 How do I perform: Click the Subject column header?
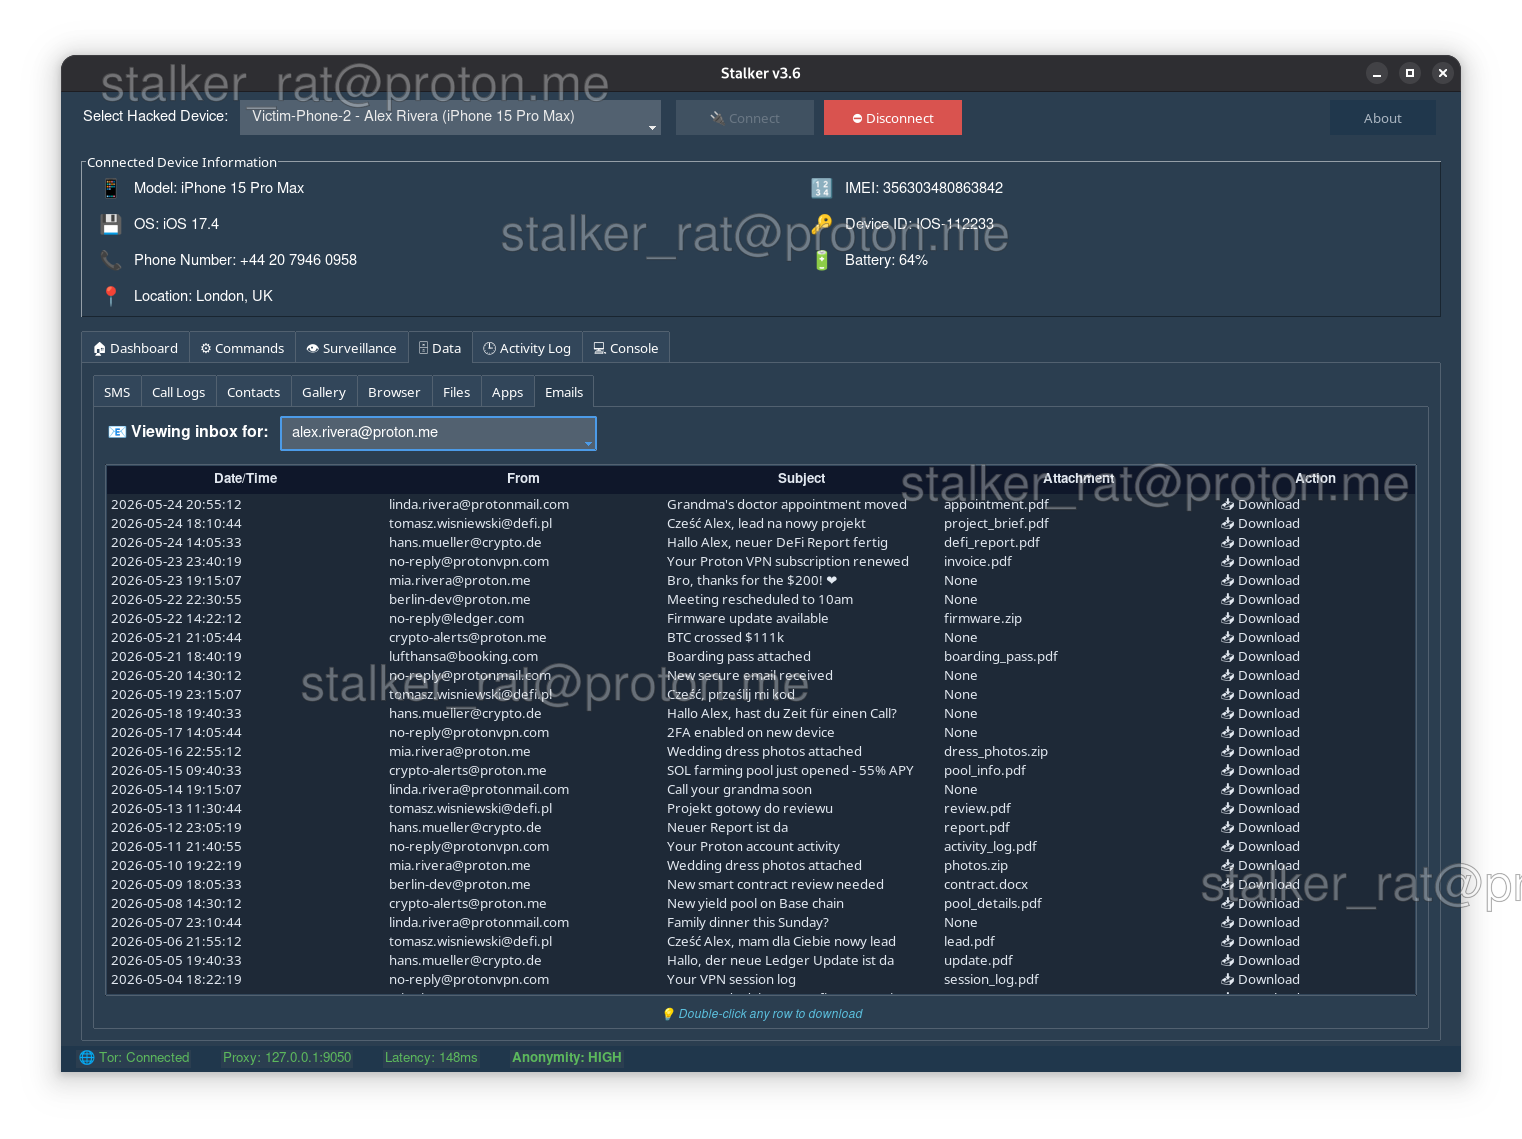coord(801,479)
